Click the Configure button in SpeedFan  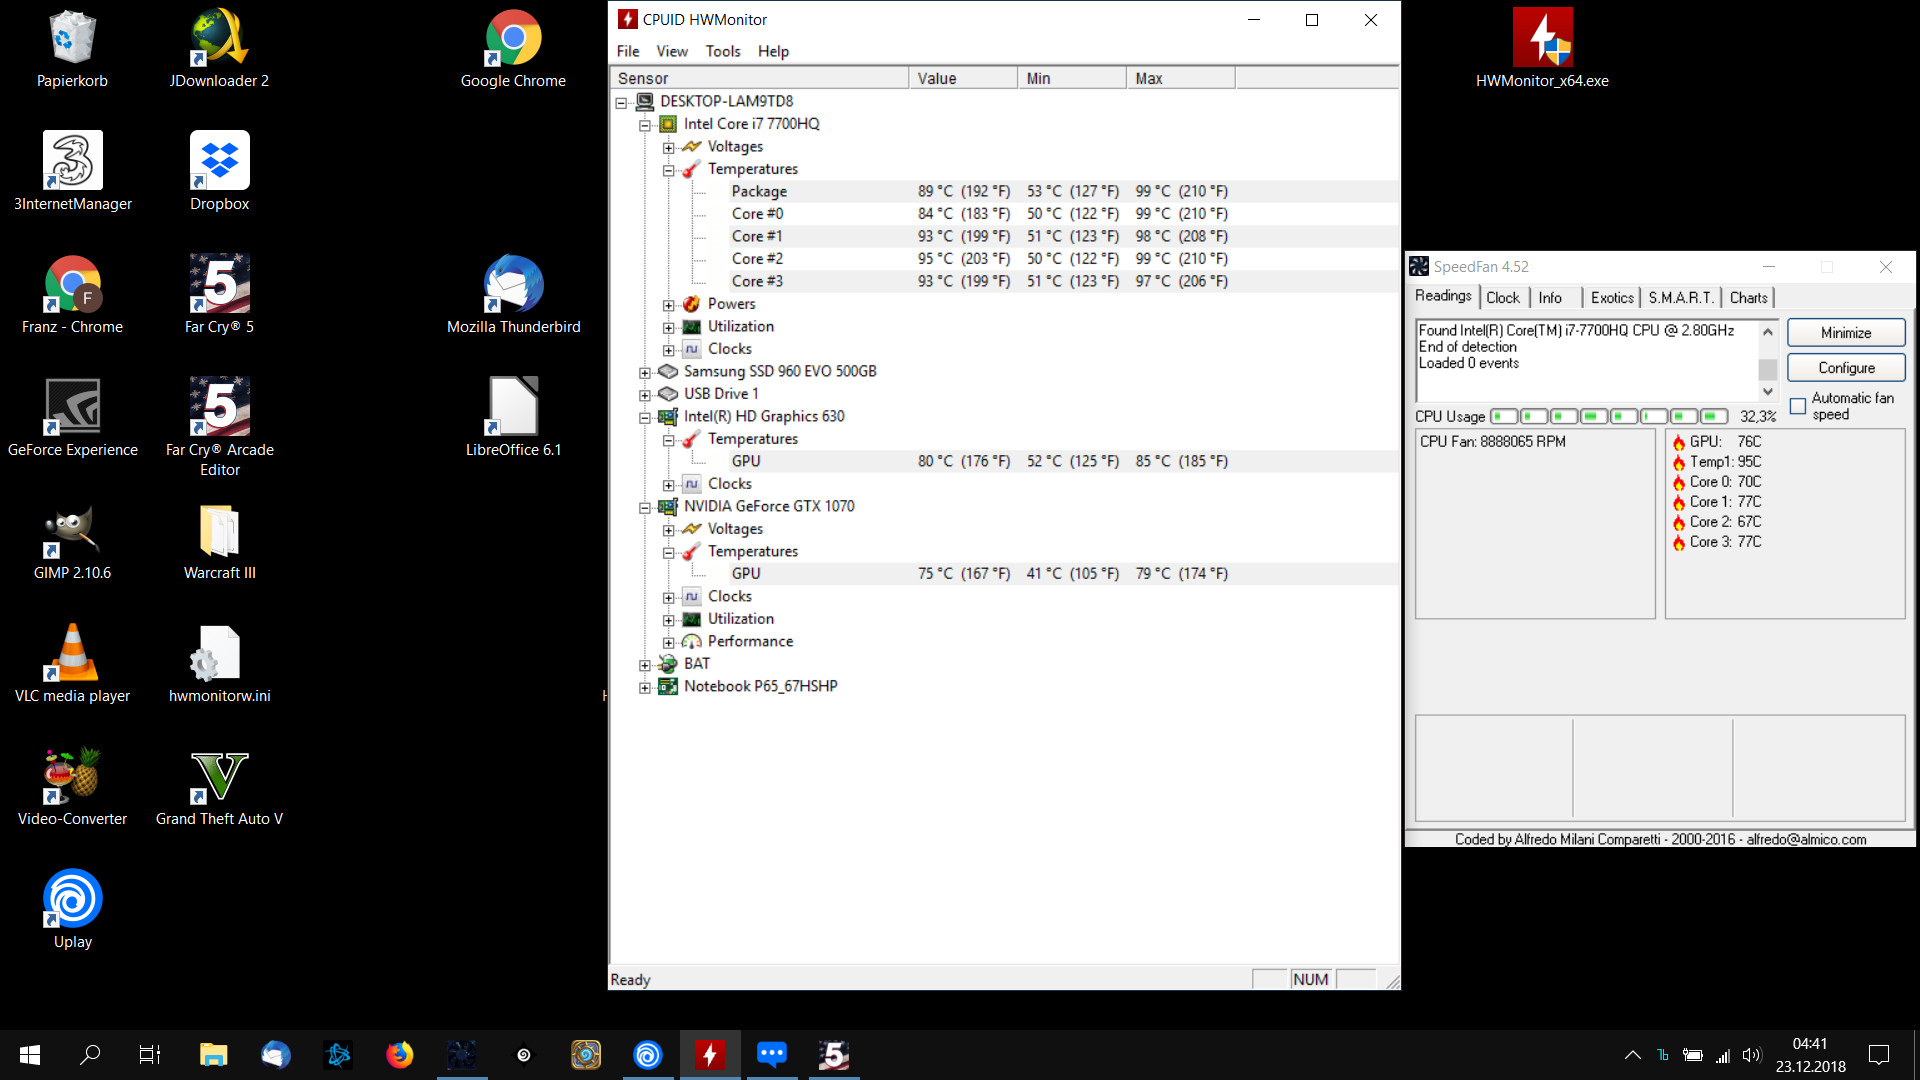[x=1845, y=367]
